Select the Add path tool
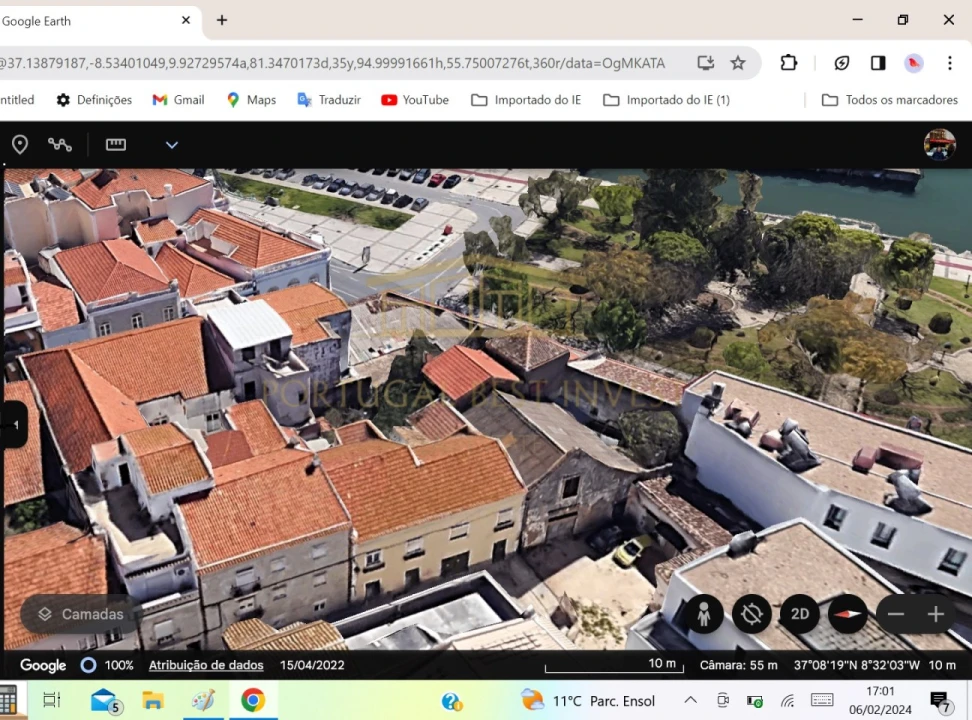Screen dimensions: 972x720 (60, 144)
